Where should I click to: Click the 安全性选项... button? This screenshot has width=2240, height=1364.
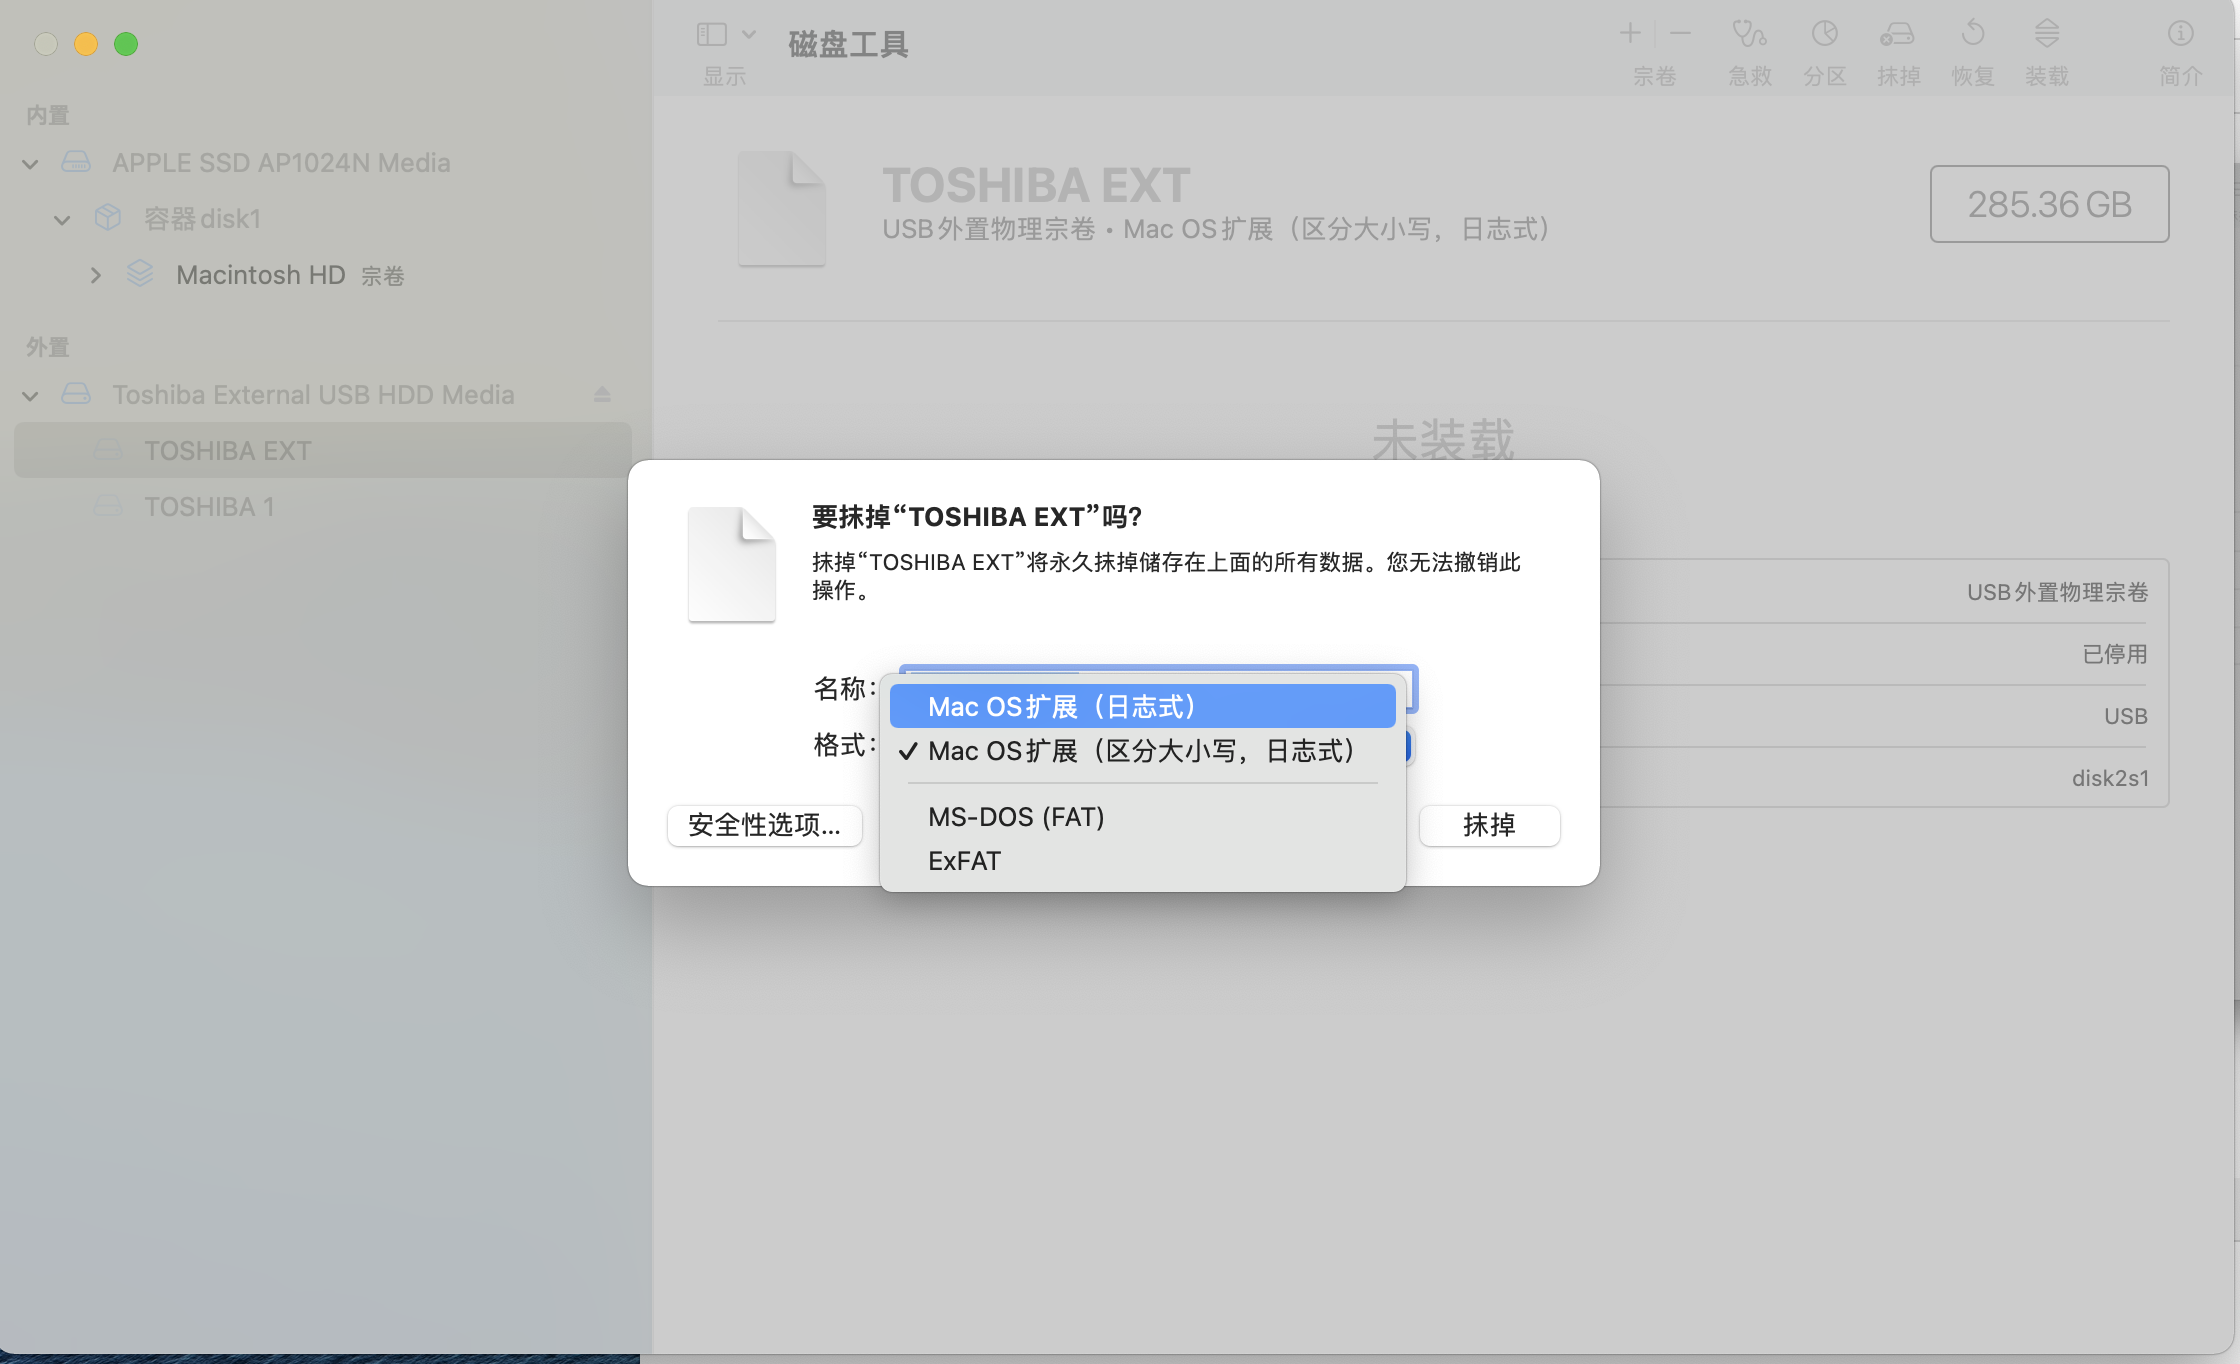(765, 825)
